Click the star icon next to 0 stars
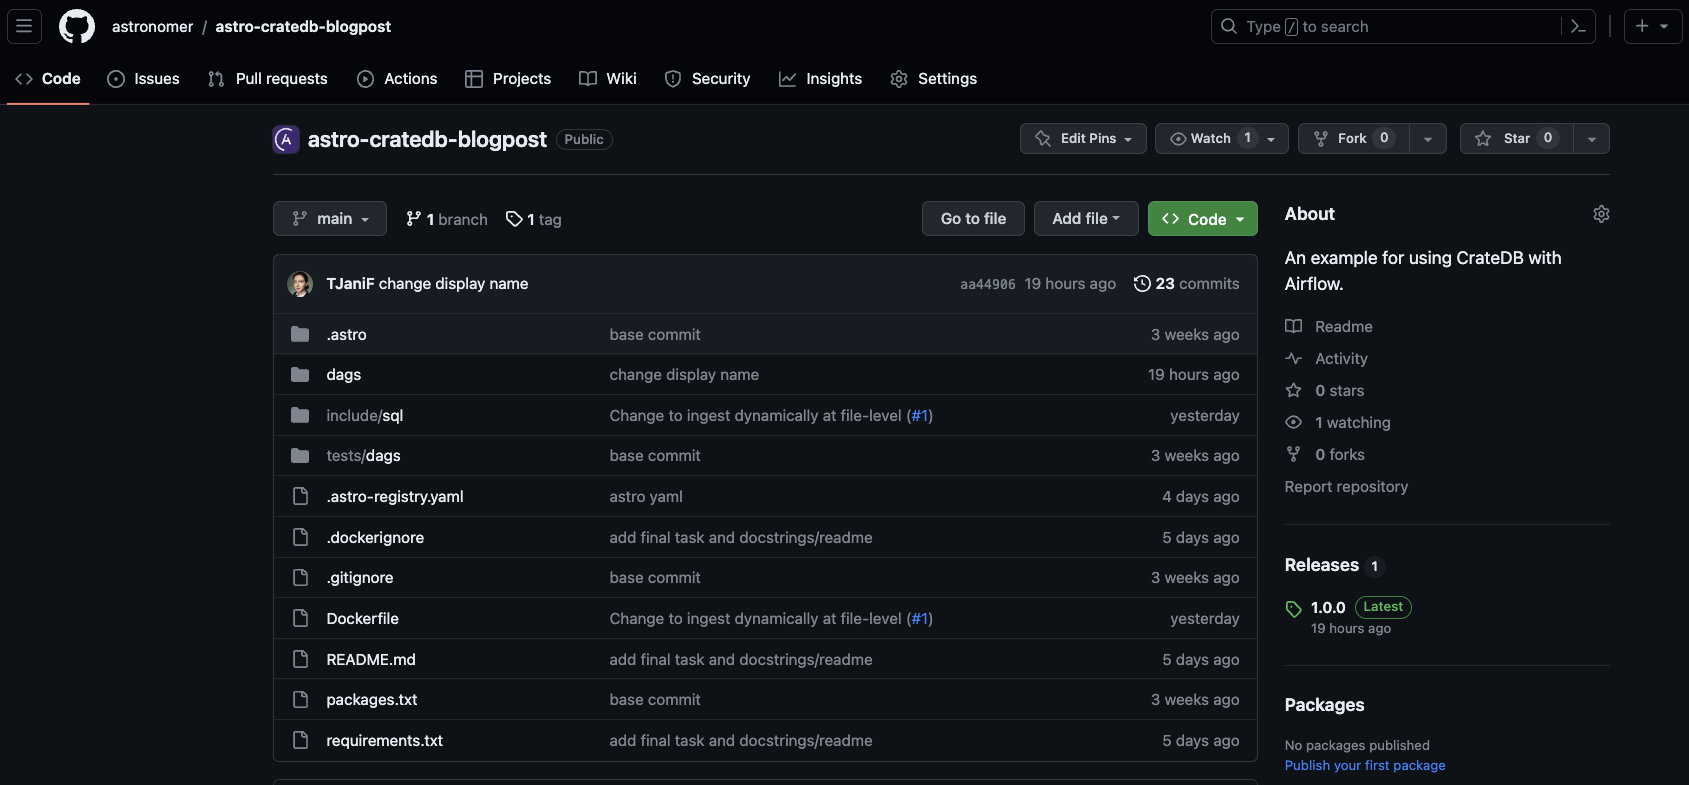 click(x=1294, y=390)
